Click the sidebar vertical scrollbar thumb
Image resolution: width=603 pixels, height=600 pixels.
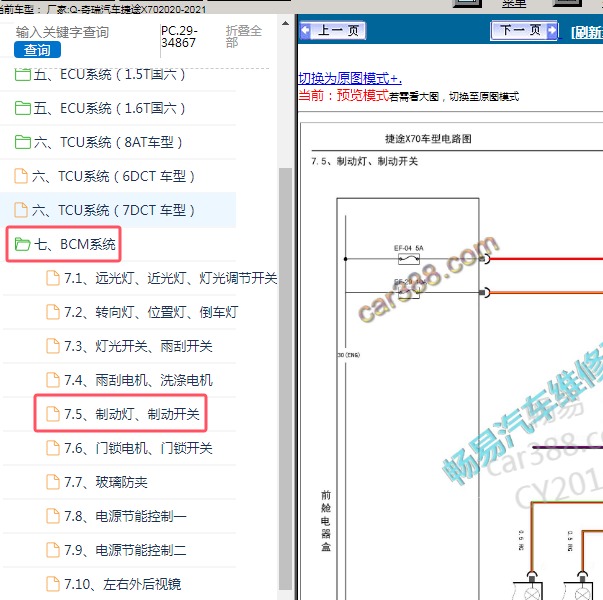tap(285, 379)
